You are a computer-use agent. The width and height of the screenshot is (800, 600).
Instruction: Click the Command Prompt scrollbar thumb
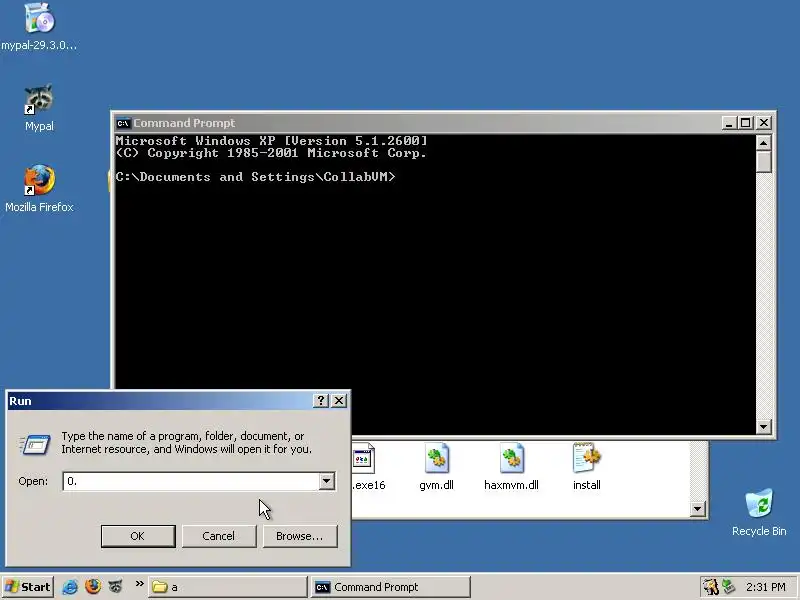click(x=763, y=161)
